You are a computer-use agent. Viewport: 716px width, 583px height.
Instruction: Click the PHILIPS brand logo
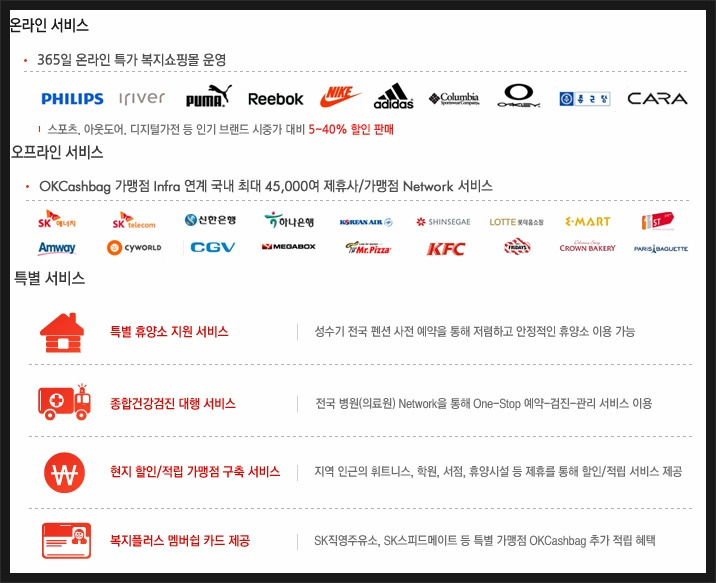point(72,99)
